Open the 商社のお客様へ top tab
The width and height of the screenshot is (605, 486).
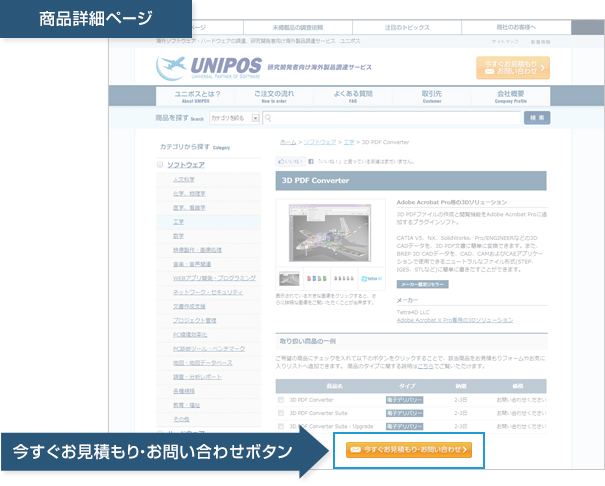point(516,27)
